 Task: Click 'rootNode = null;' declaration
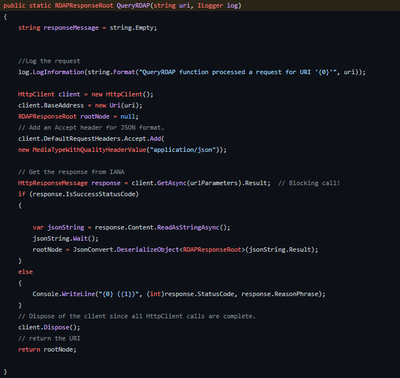tap(109, 116)
